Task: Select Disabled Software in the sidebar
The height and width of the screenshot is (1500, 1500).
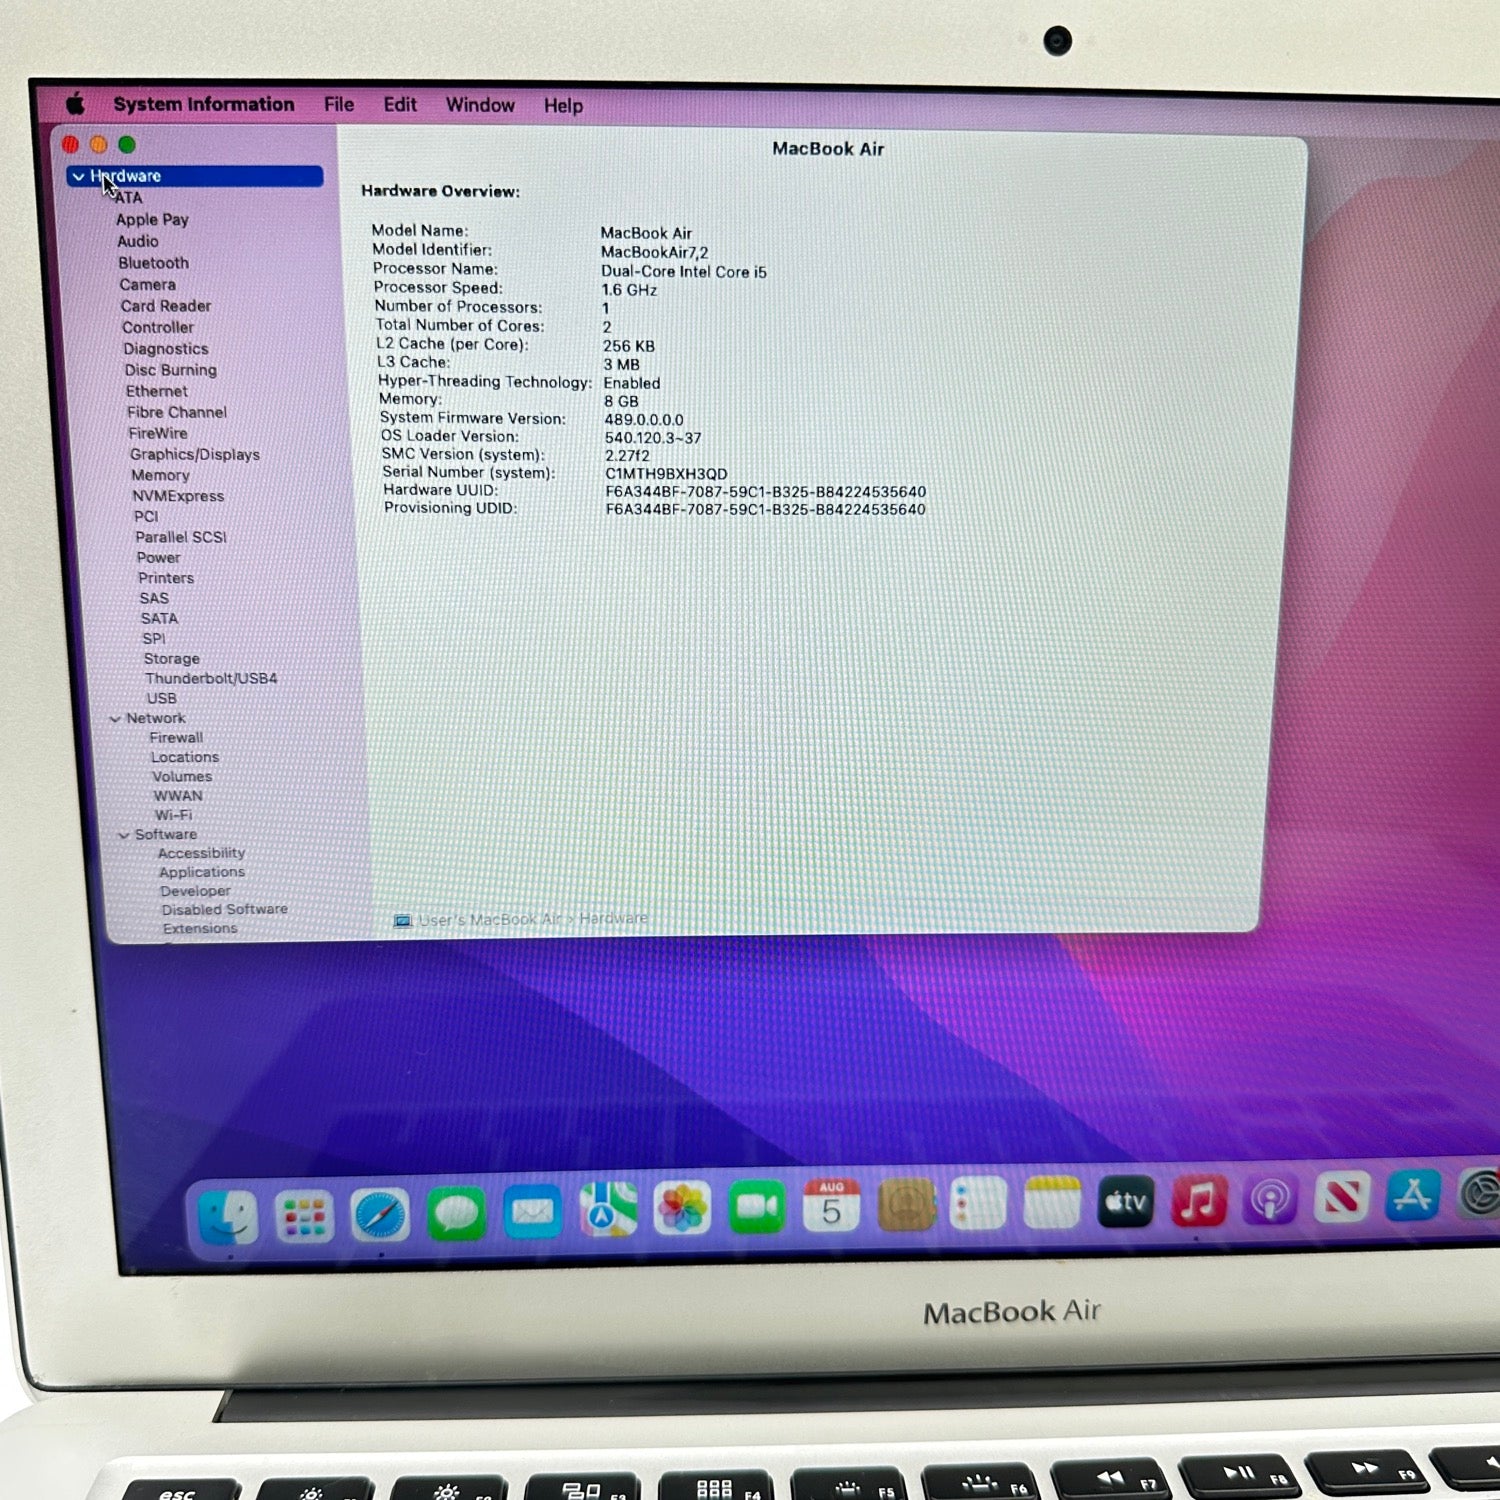Action: (x=225, y=910)
